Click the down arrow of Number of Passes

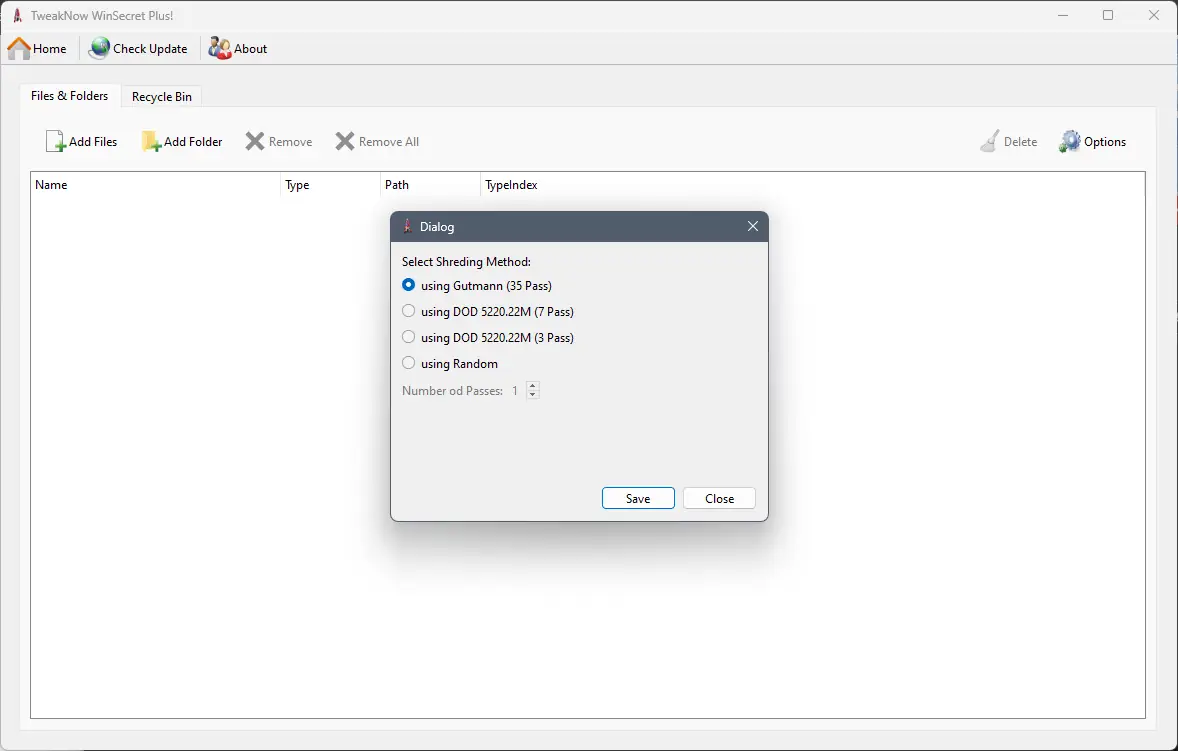pos(533,394)
